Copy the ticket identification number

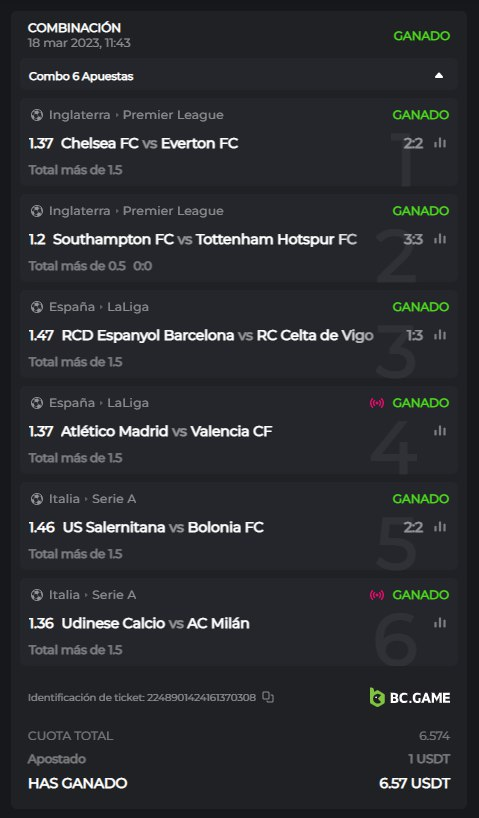coord(268,697)
